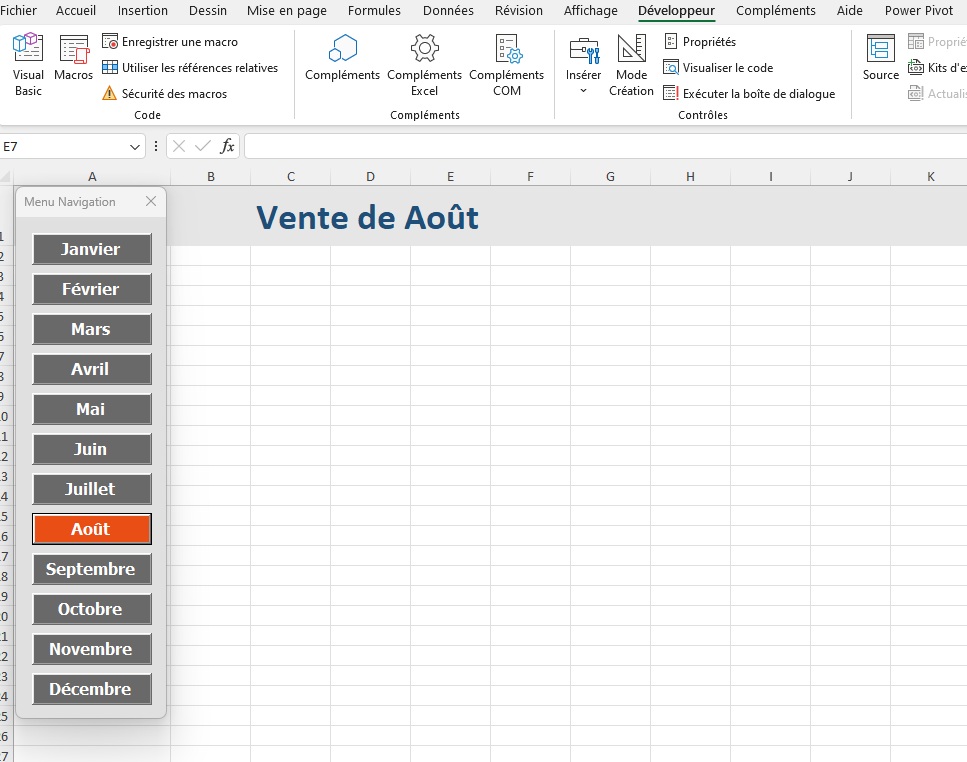This screenshot has width=967, height=762.
Task: Switch to the Power Pivot tab
Action: click(918, 11)
